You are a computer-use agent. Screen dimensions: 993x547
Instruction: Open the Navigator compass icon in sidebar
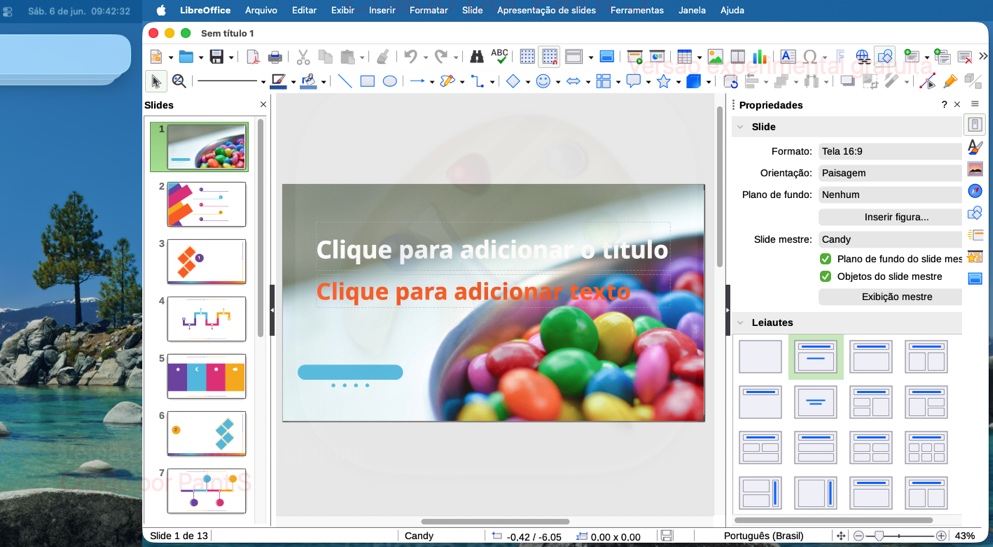pyautogui.click(x=975, y=191)
